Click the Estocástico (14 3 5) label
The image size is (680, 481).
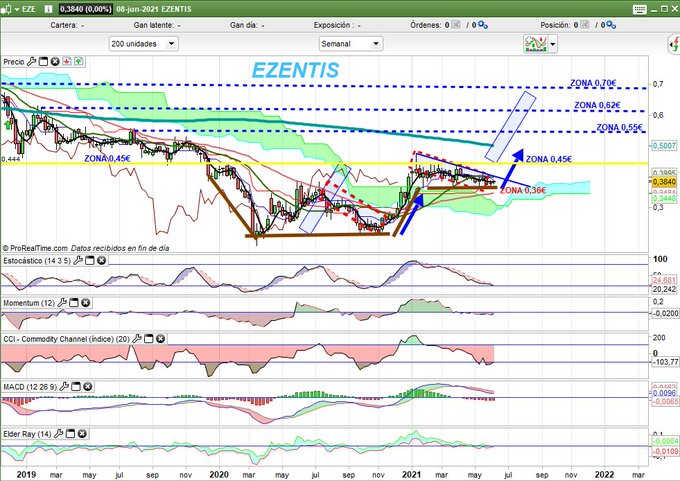point(37,261)
